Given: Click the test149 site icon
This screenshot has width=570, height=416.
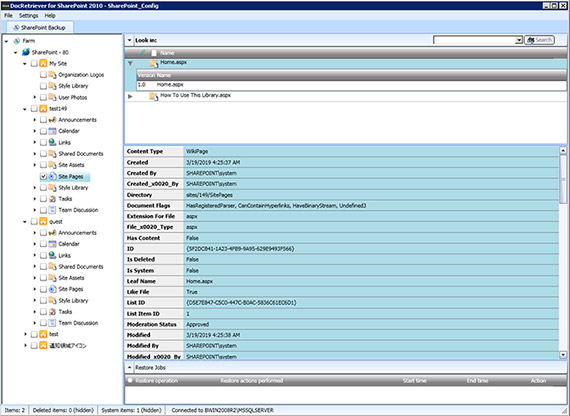Looking at the screenshot, I should pos(43,108).
